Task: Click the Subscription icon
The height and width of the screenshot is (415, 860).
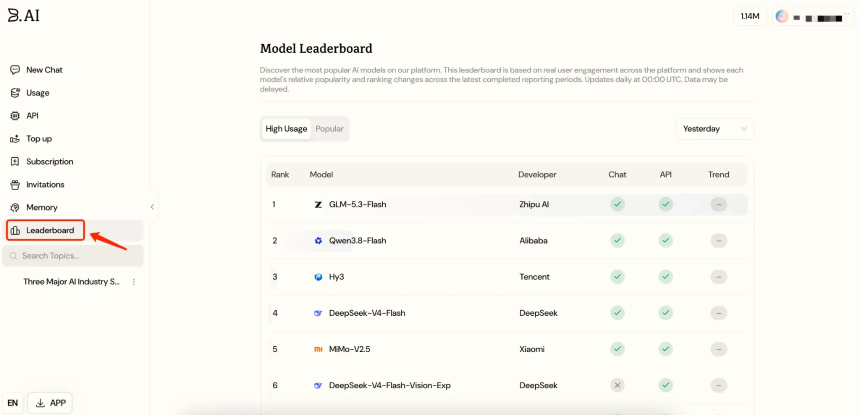Action: [15, 162]
